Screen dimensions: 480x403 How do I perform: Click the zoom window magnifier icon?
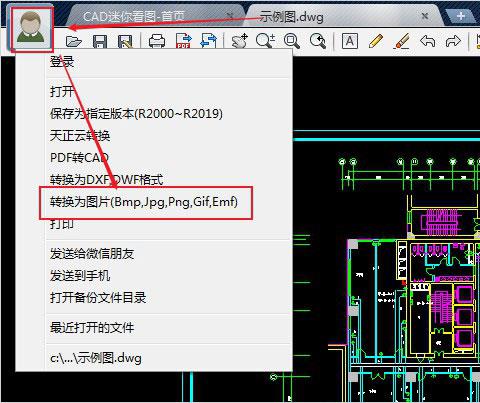click(292, 41)
